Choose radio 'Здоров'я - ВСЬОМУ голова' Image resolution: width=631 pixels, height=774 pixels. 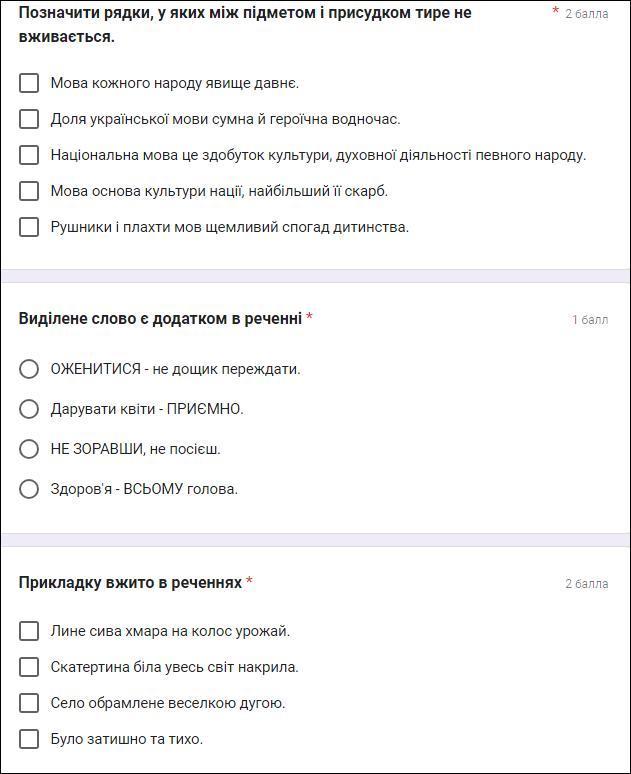coord(29,489)
